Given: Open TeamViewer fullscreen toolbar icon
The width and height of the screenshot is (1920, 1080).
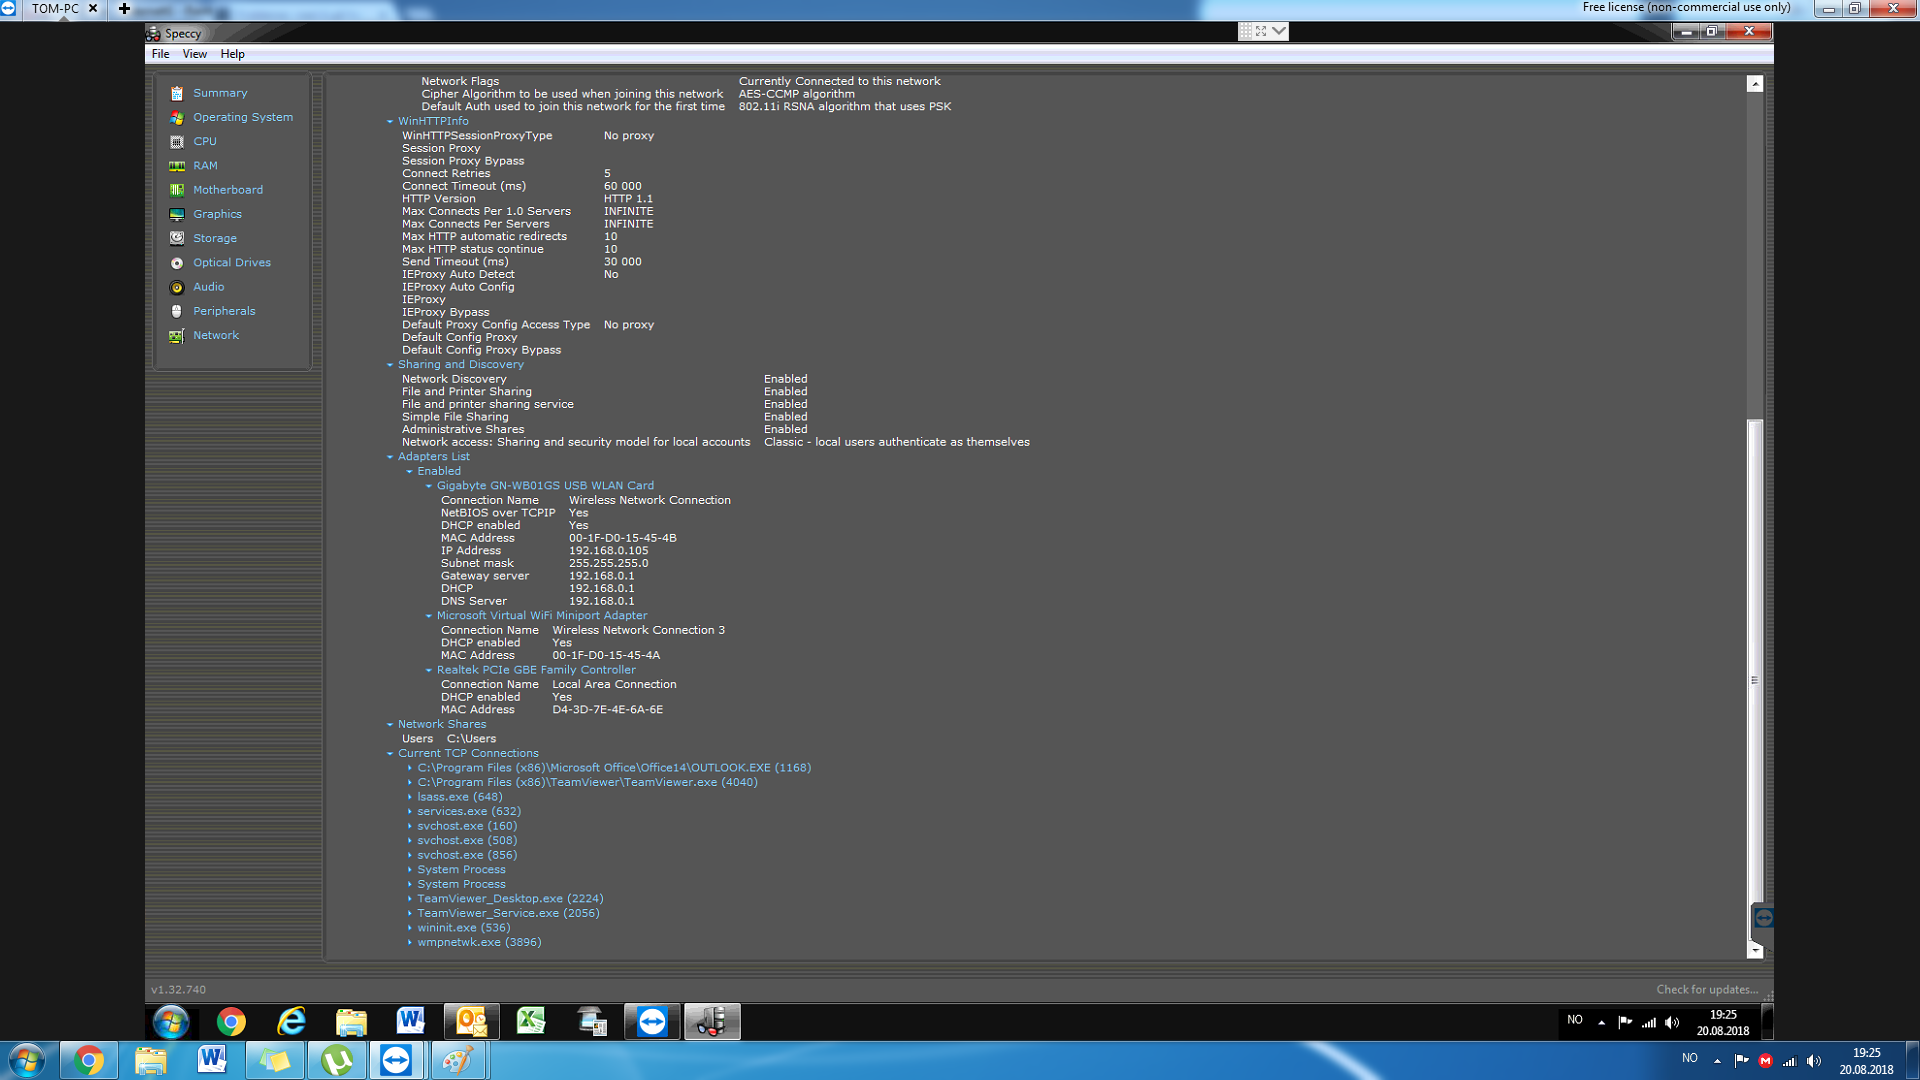Looking at the screenshot, I should pyautogui.click(x=1261, y=31).
